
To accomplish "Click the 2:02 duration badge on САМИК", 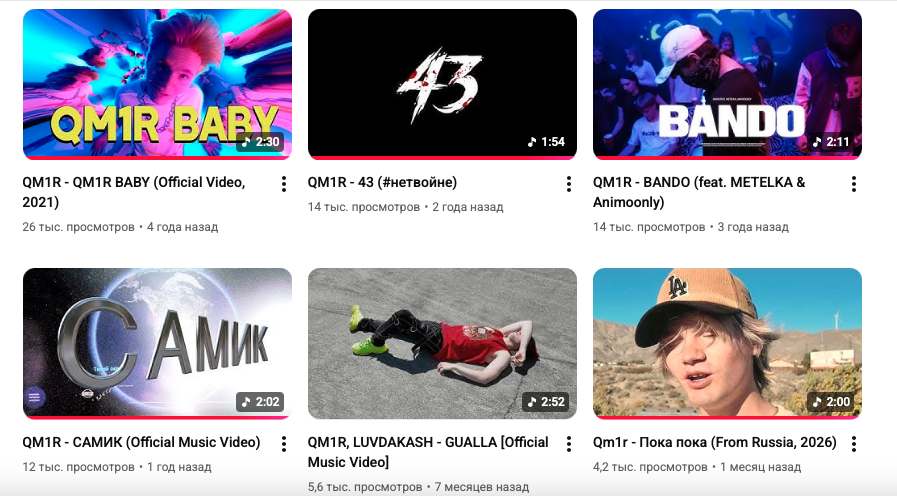I will click(260, 402).
